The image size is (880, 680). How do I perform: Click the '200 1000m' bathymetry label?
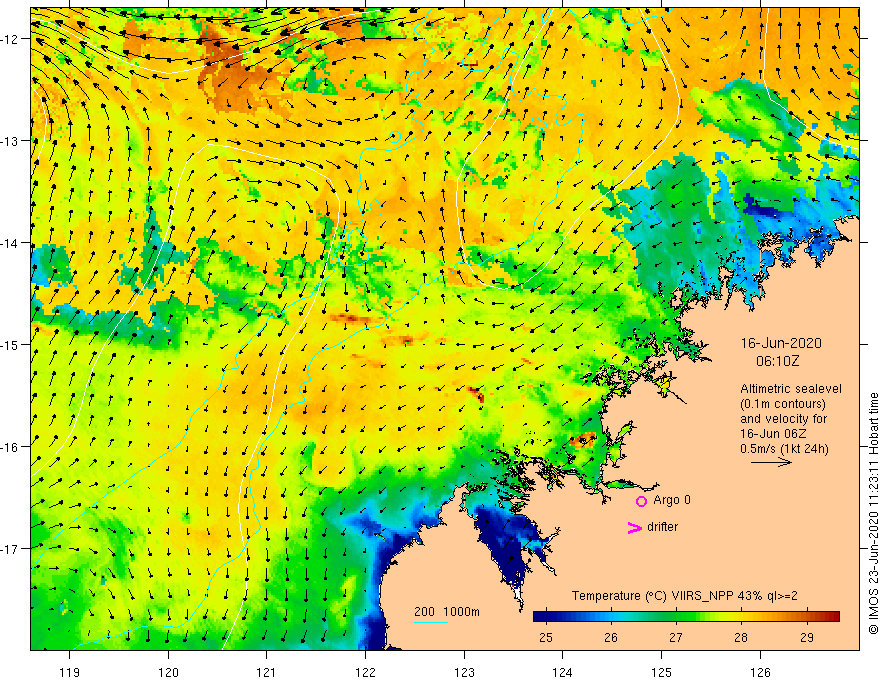447,612
